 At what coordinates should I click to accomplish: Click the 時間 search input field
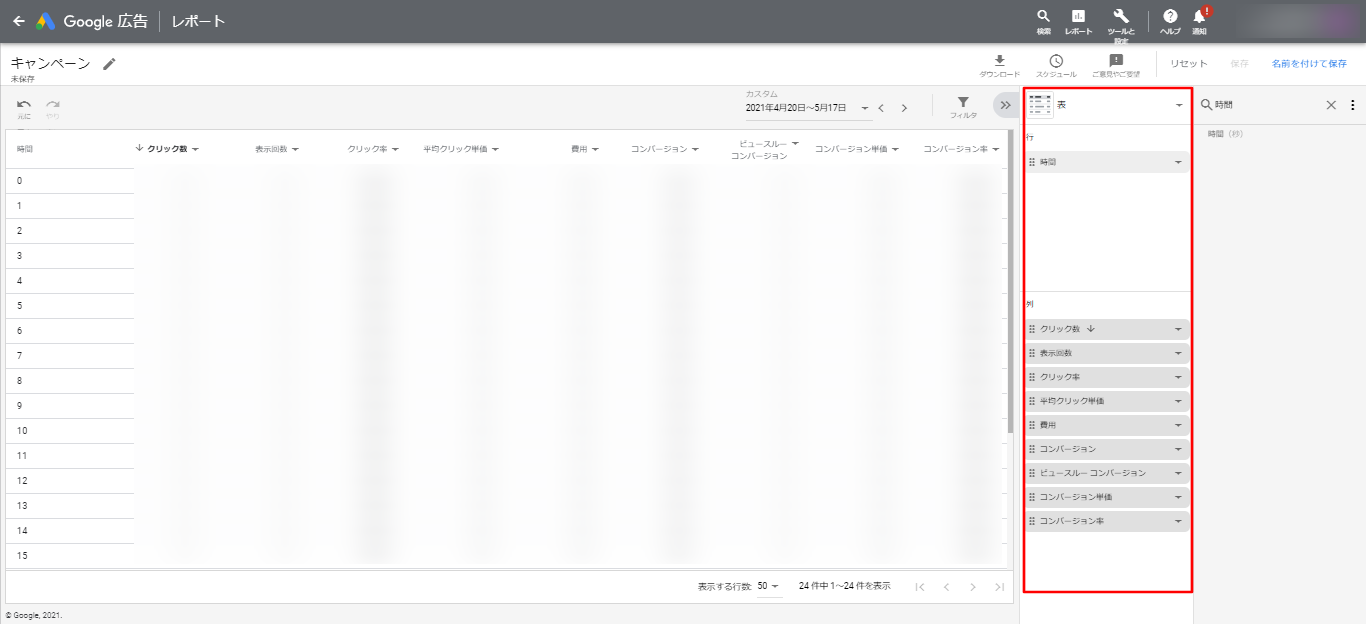pos(1267,105)
